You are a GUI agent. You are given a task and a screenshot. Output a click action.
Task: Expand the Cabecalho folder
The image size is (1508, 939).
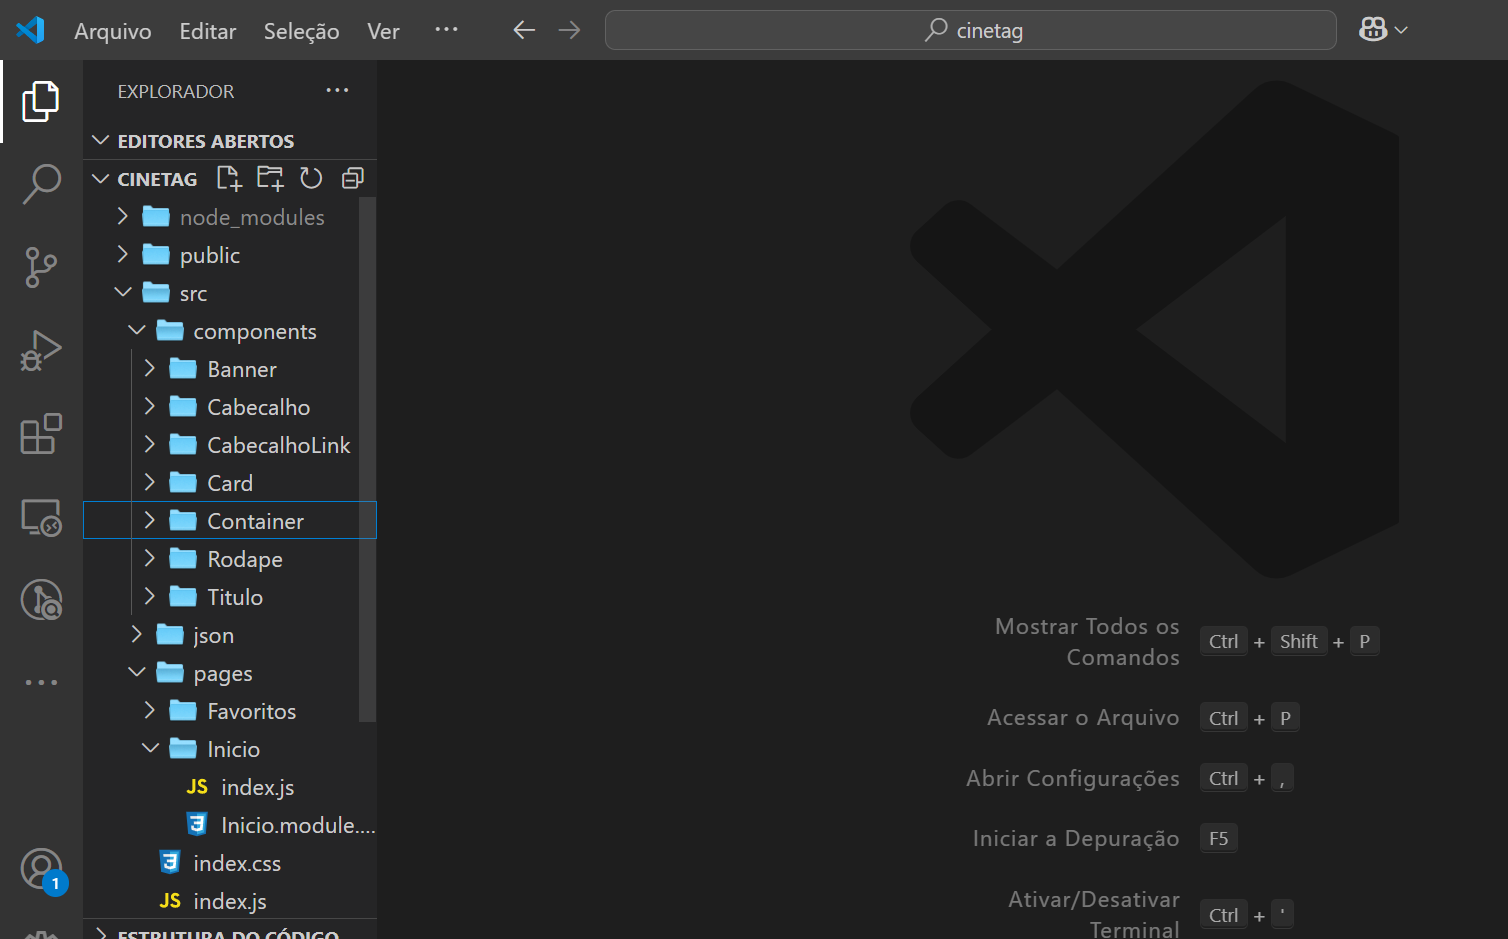[x=221, y=407]
